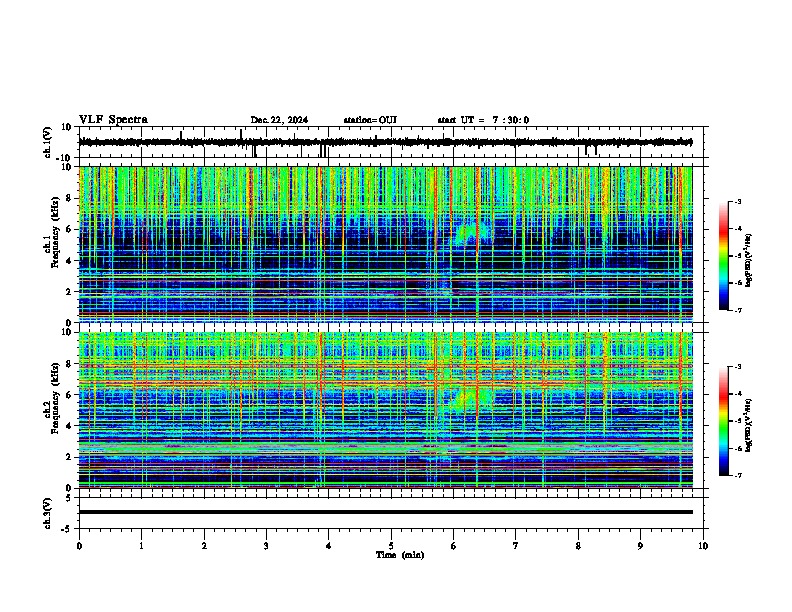Select the ch.1 "Frequency (kHz)" axis label

click(55, 232)
